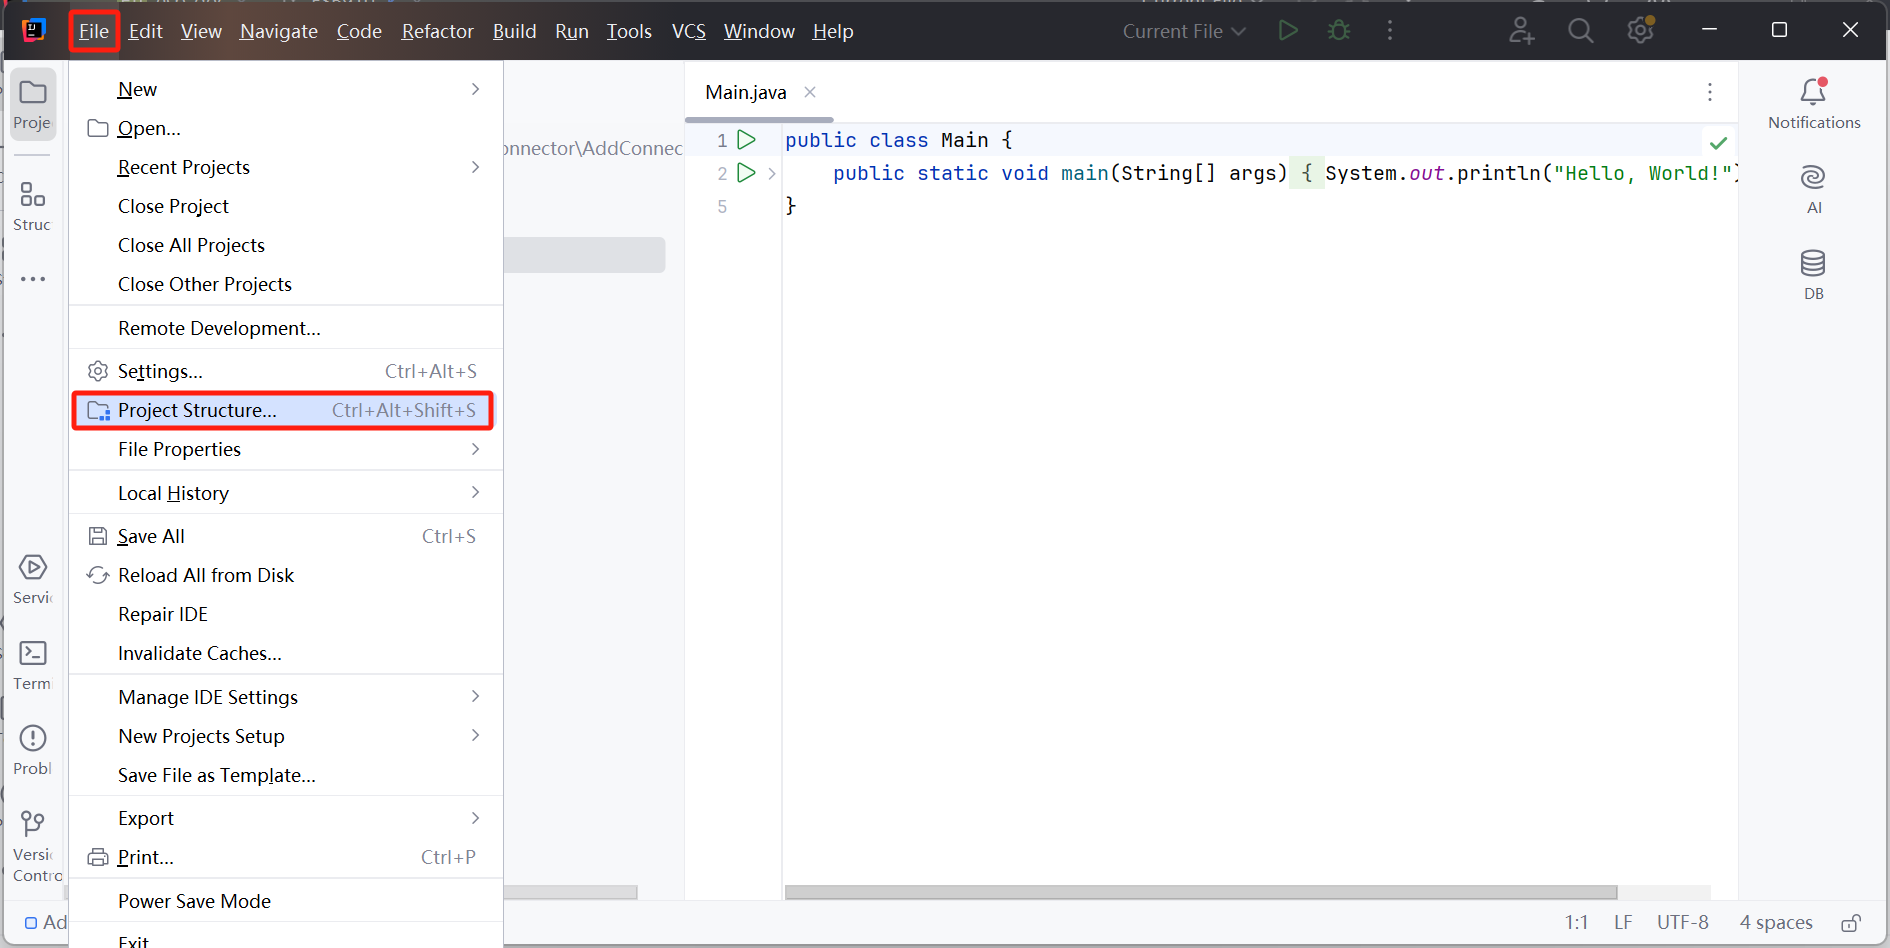Toggle read-only lock icon in status bar

tap(1851, 923)
